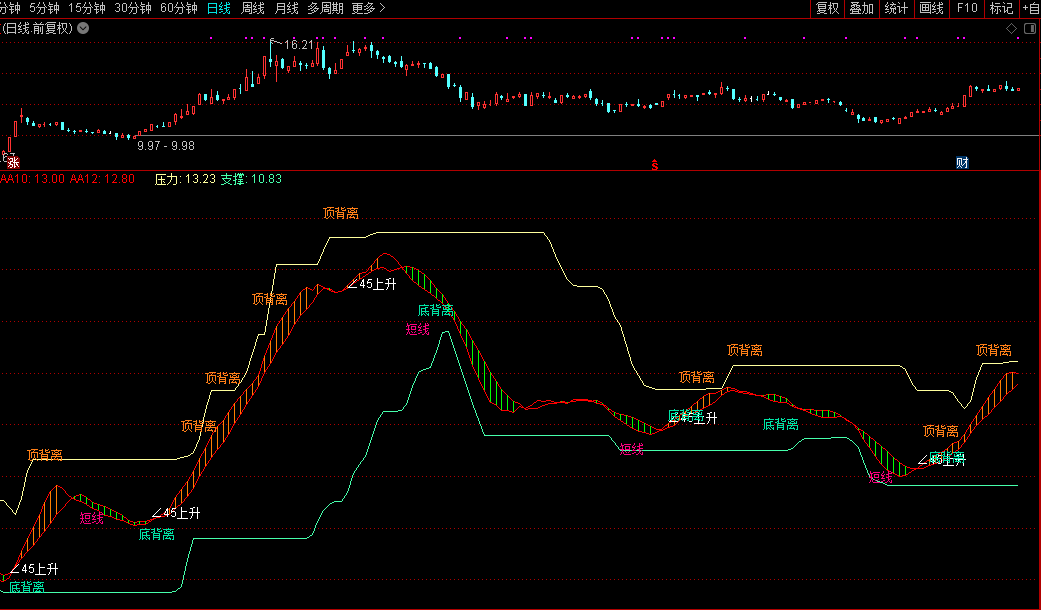This screenshot has width=1041, height=610.
Task: Activate the 画线 drawing tool
Action: click(x=931, y=9)
